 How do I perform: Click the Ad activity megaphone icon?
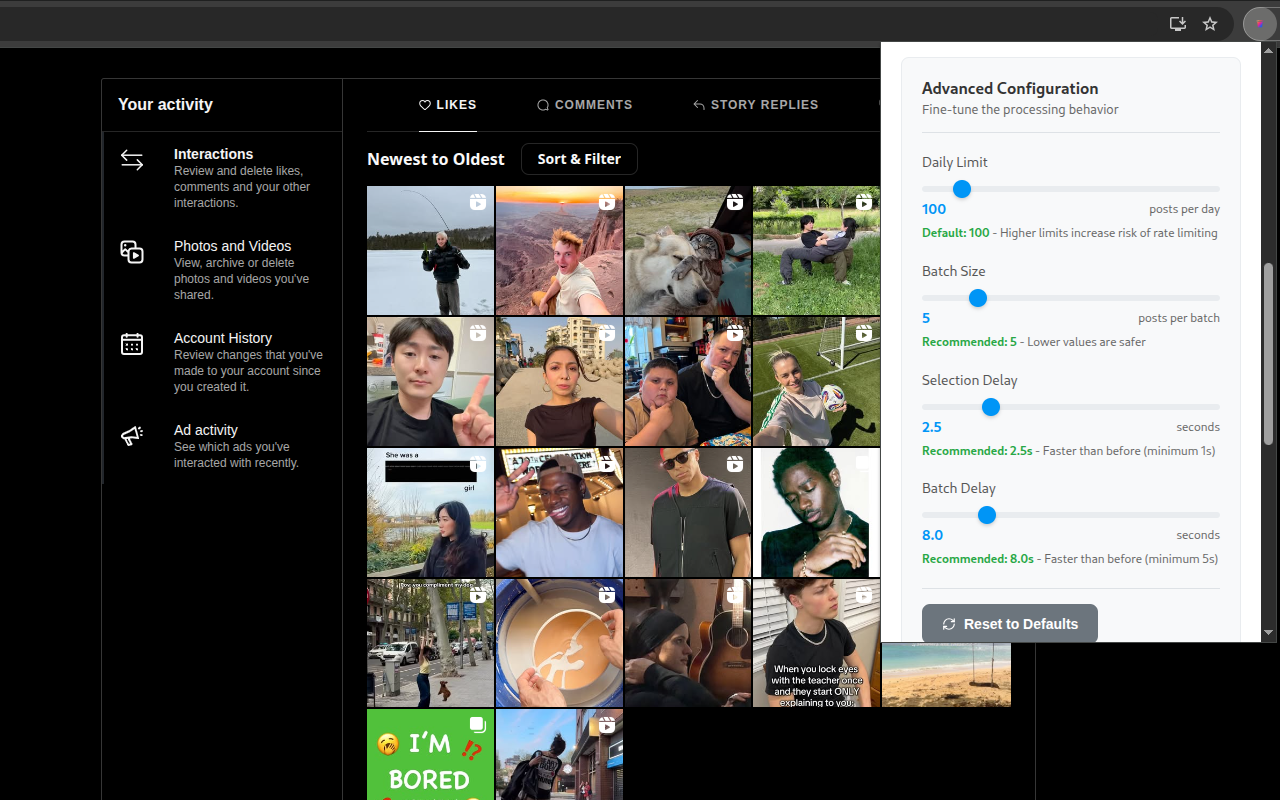coord(132,436)
